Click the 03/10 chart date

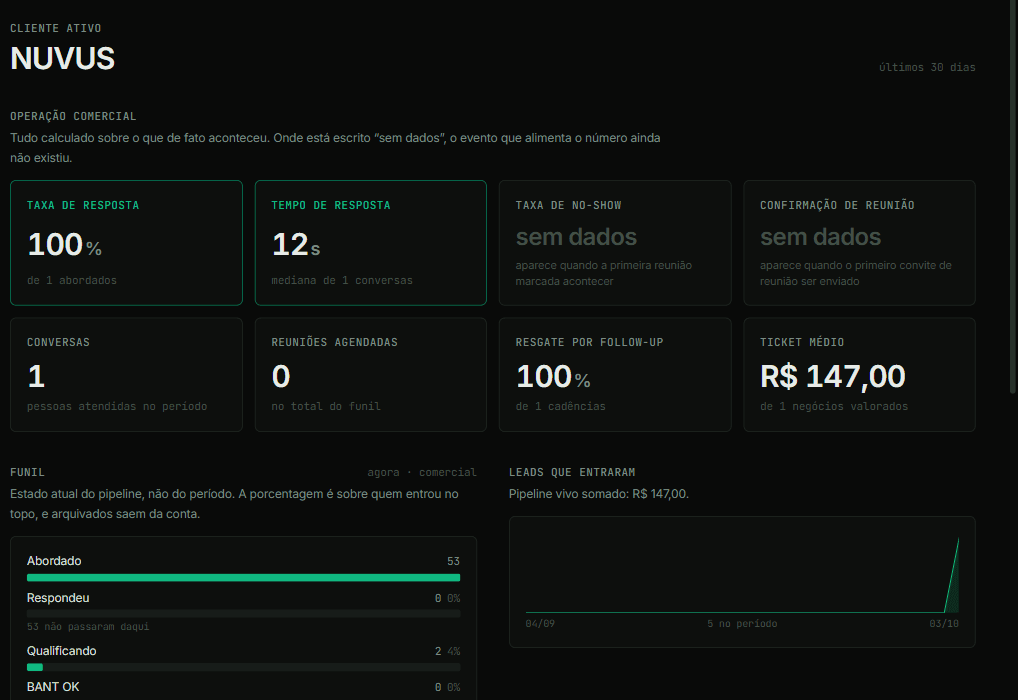click(944, 623)
